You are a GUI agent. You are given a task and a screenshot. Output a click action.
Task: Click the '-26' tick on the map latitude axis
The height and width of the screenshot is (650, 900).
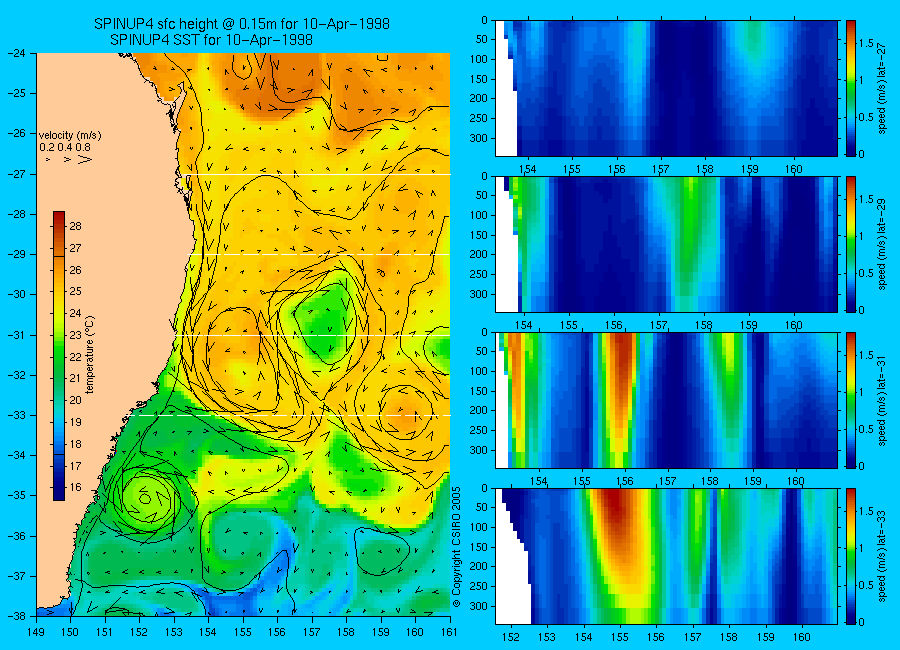point(17,133)
